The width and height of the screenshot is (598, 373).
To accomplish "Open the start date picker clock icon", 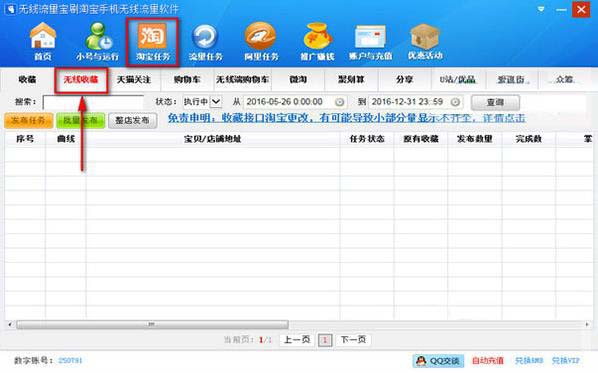I will tap(339, 102).
